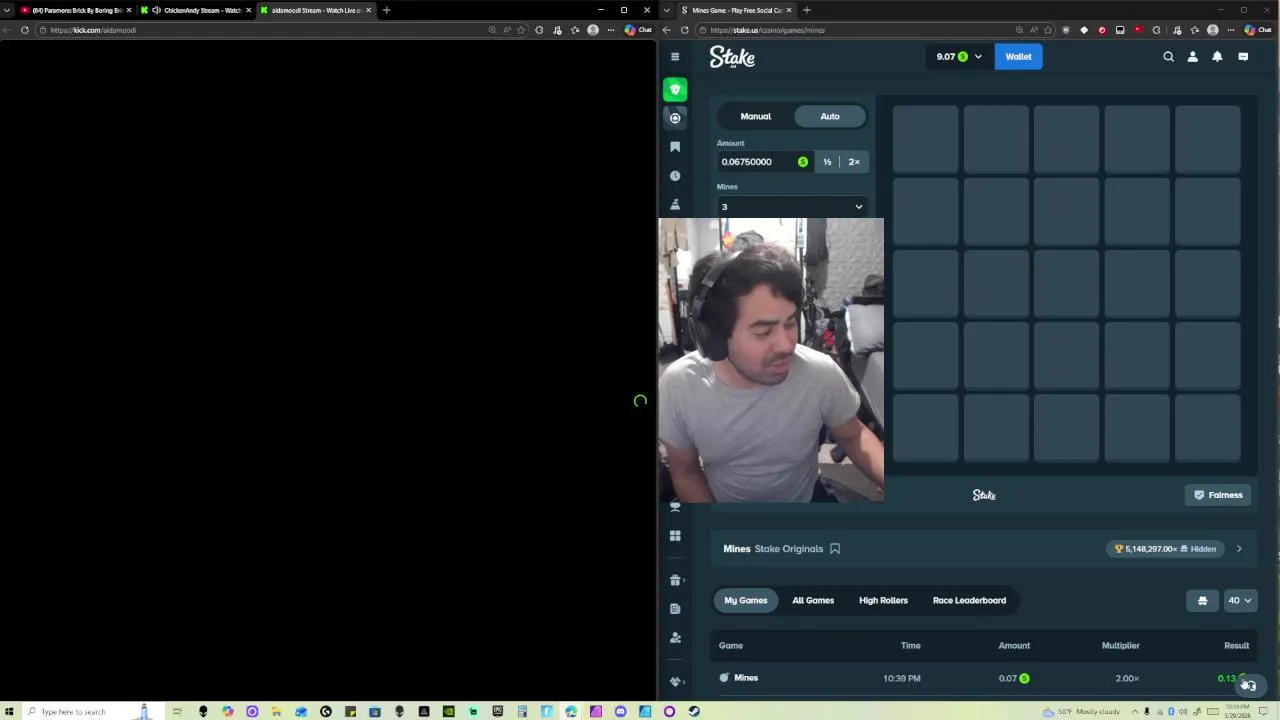Image resolution: width=1280 pixels, height=720 pixels.
Task: Open the bookmark favorites sidebar icon
Action: click(675, 147)
